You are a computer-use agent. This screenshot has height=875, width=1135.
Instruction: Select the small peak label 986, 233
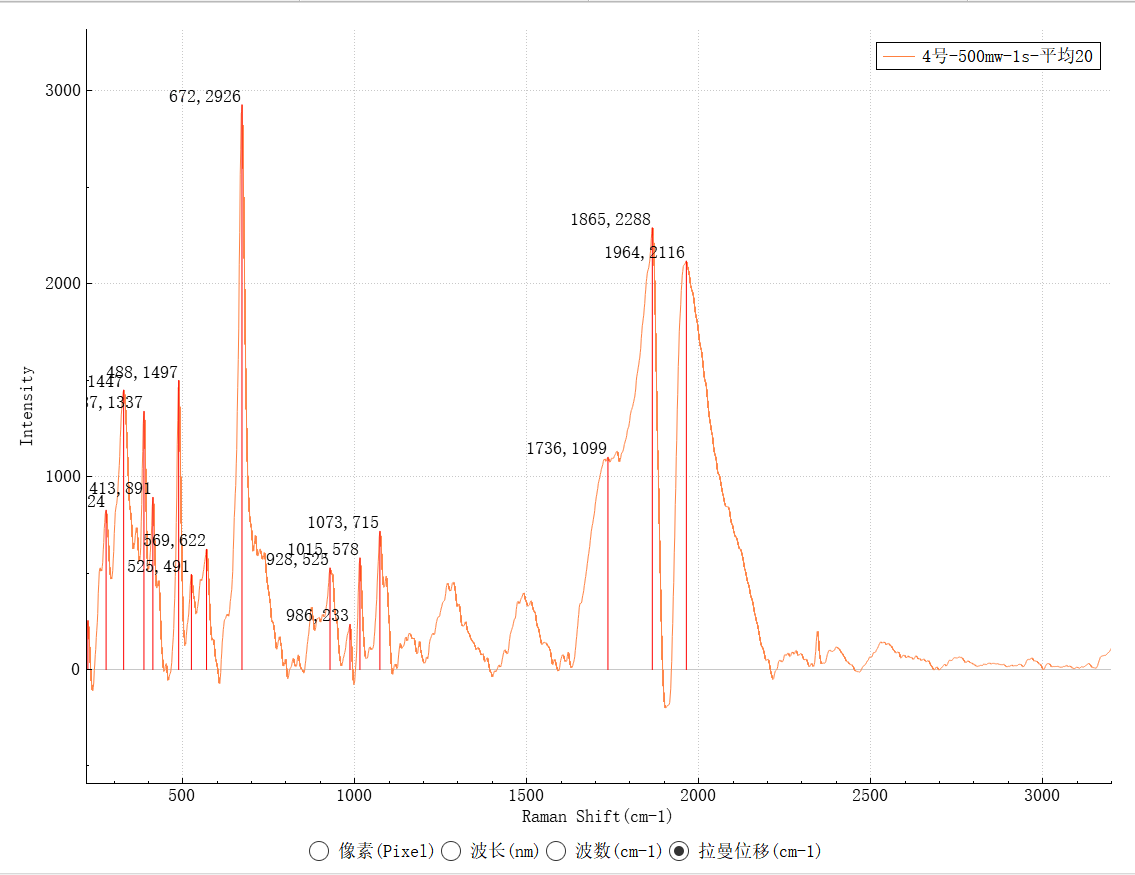click(317, 615)
